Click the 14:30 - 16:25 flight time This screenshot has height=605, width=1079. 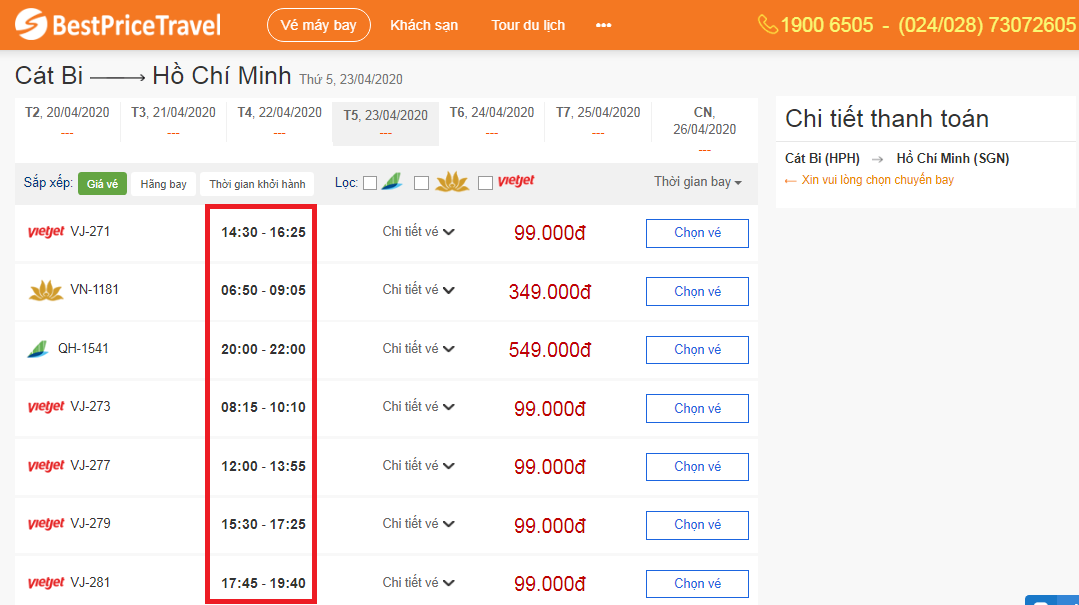263,233
